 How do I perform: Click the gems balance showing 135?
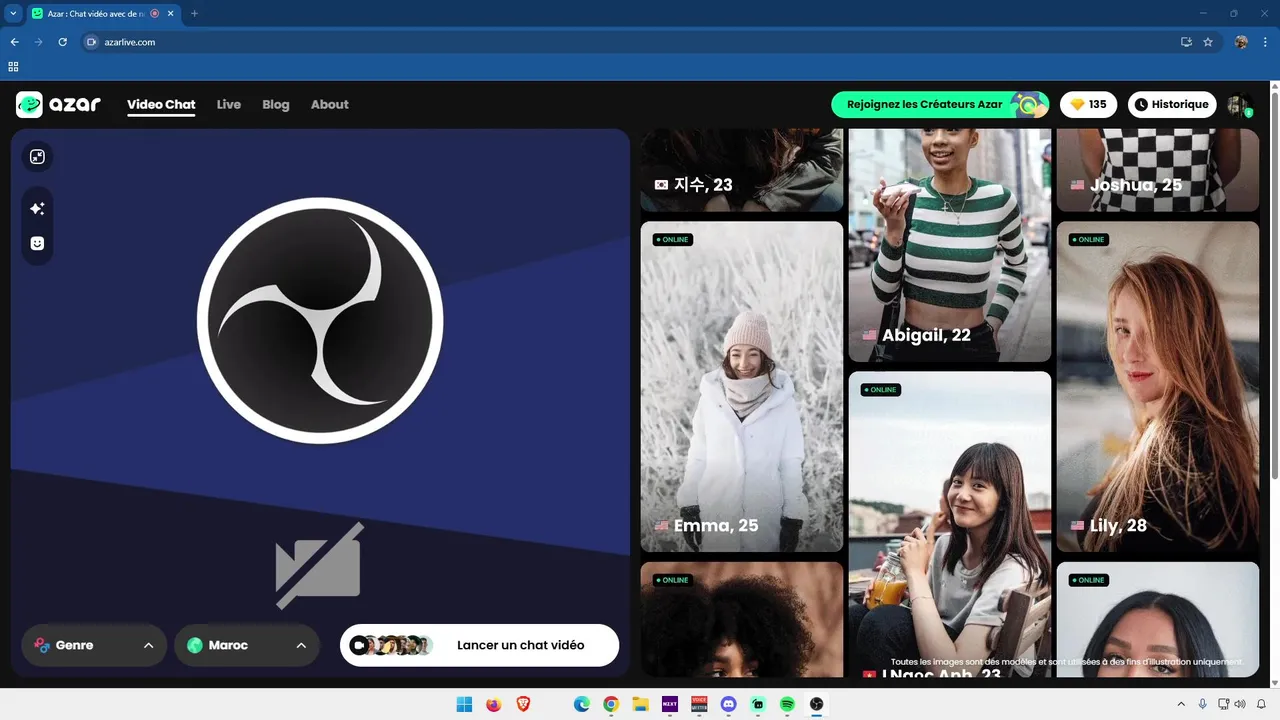tap(1088, 104)
